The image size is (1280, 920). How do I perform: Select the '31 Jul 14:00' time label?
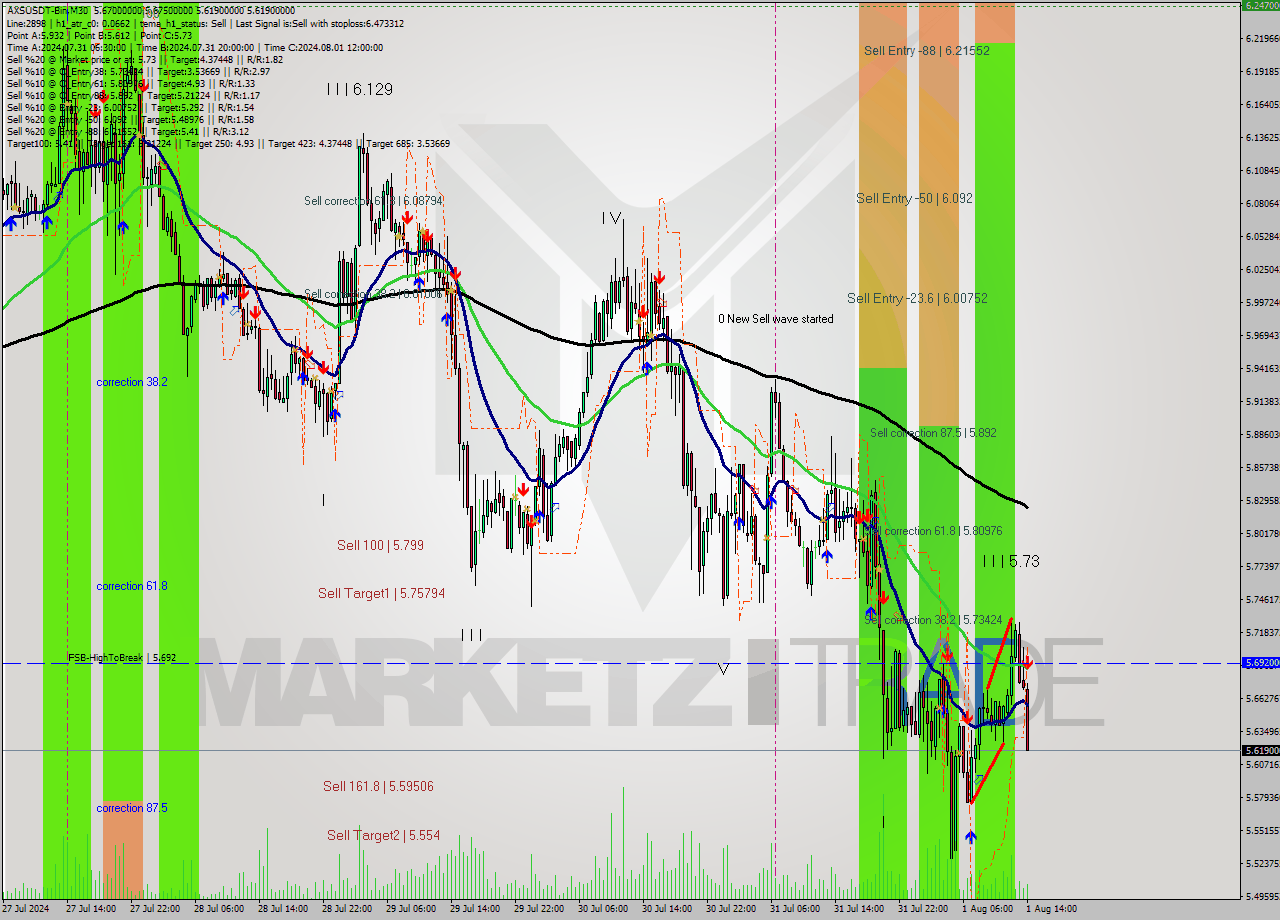click(x=858, y=909)
